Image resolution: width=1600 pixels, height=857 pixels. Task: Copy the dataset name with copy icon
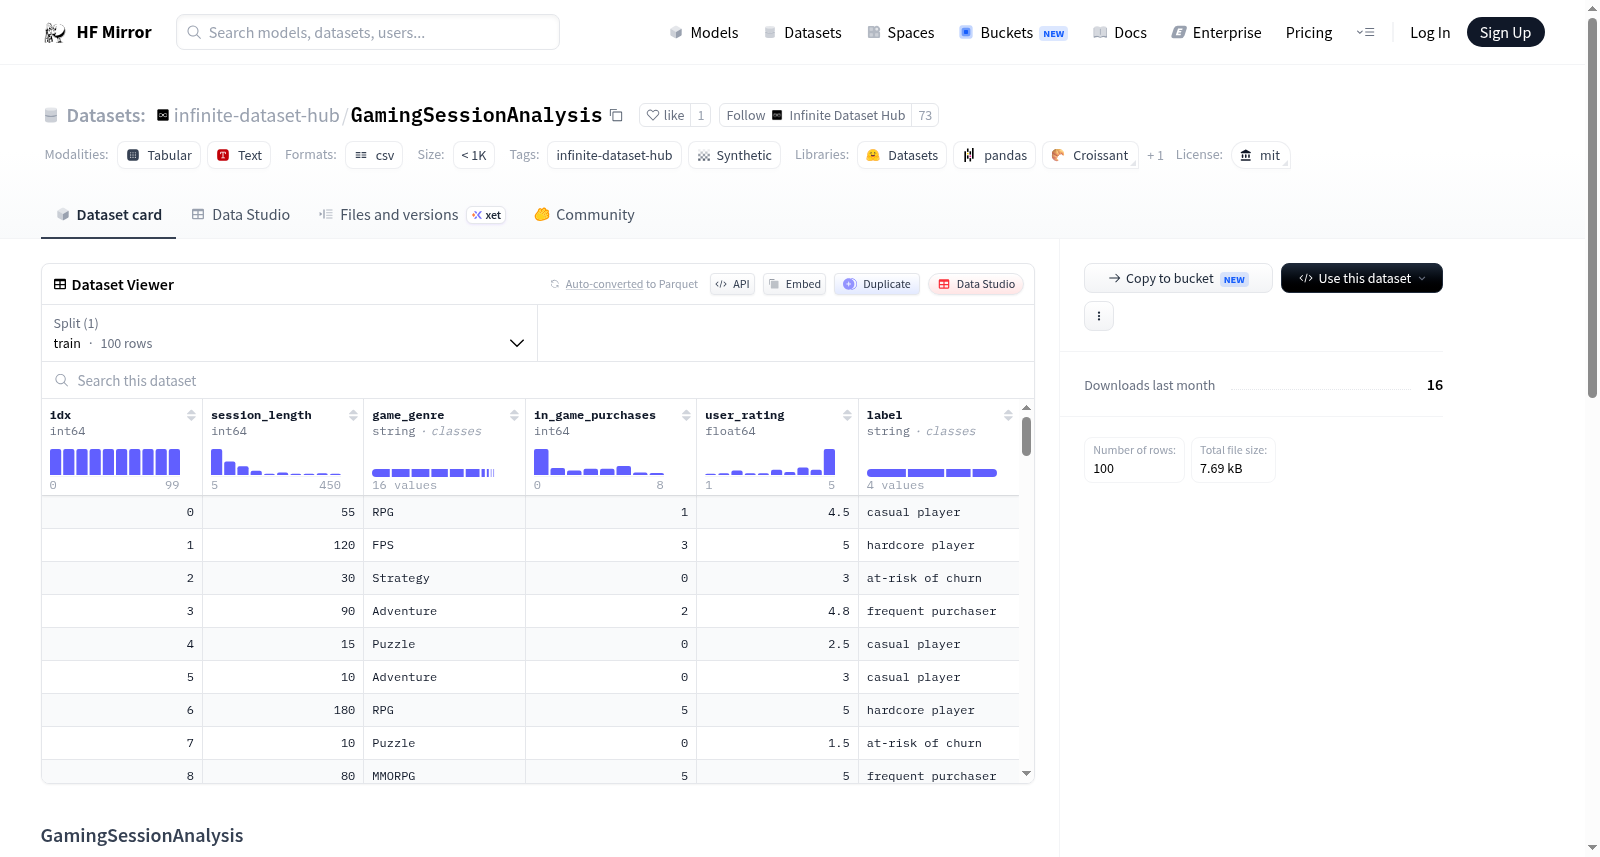coord(616,116)
